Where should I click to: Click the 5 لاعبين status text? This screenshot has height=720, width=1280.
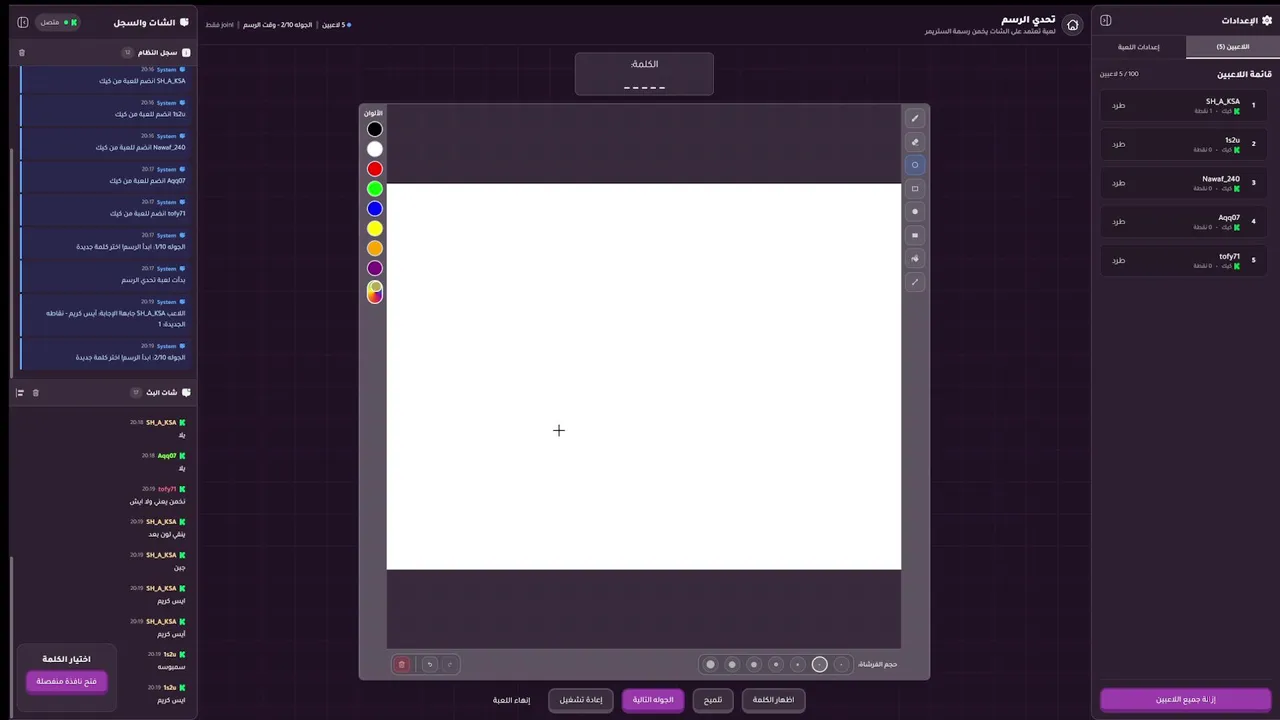click(335, 25)
